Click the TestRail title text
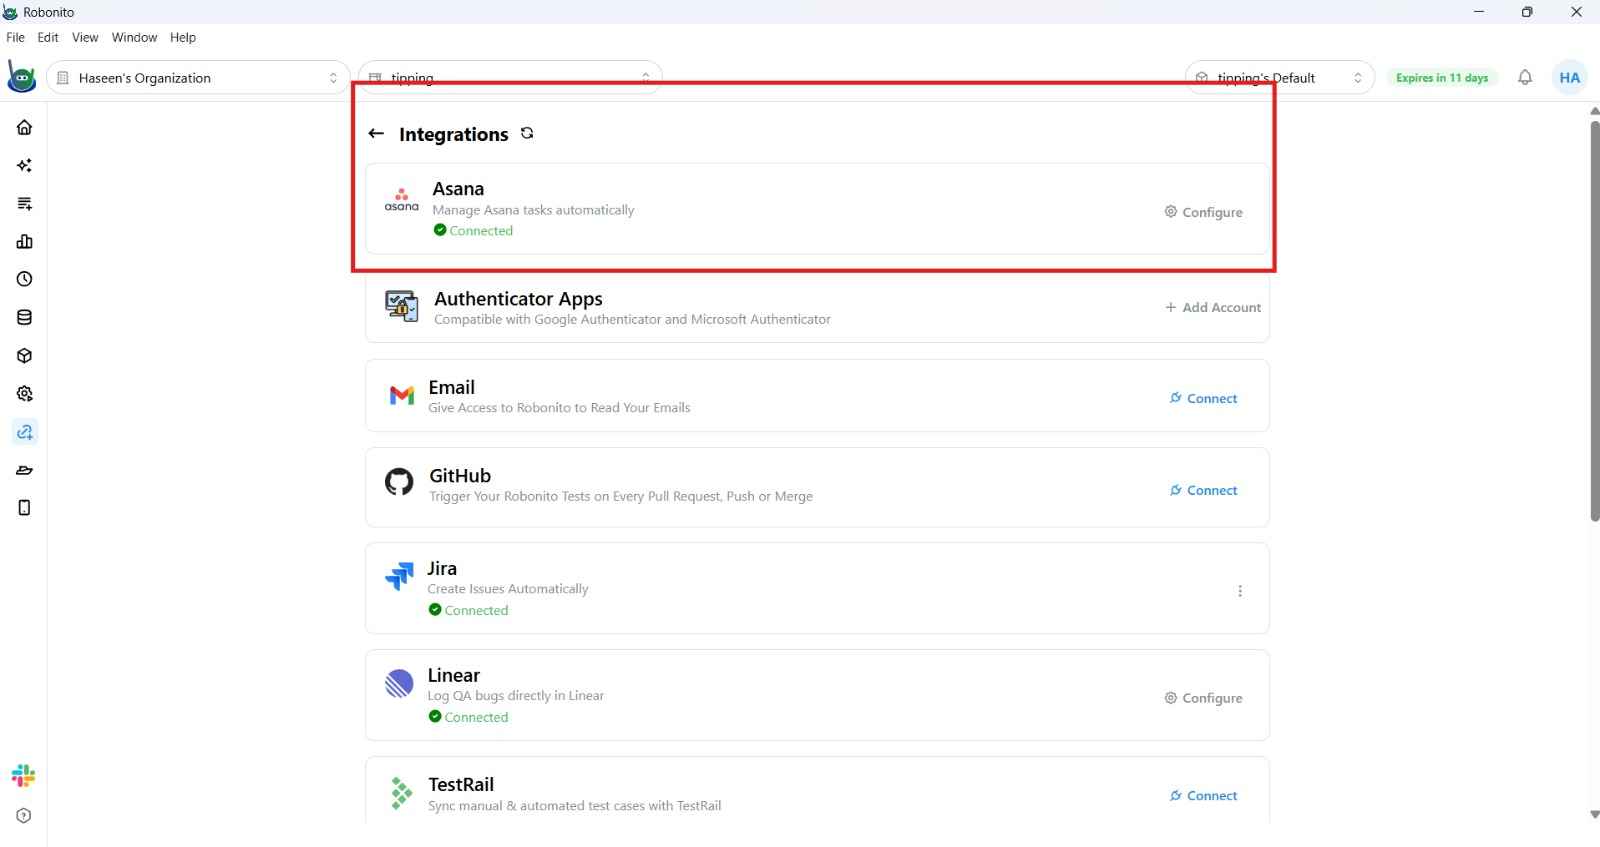Screen dimensions: 1600x847 tap(461, 784)
